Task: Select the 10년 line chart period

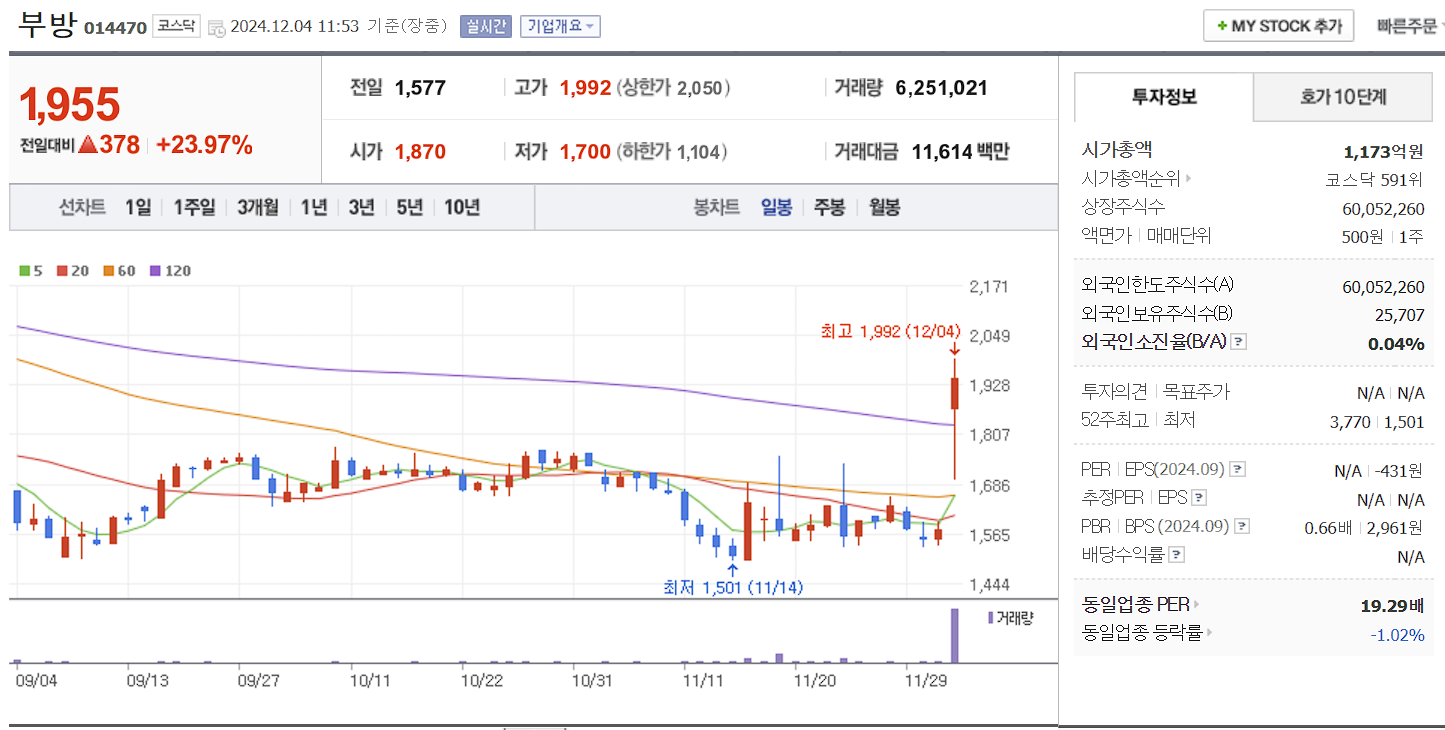Action: [x=462, y=207]
